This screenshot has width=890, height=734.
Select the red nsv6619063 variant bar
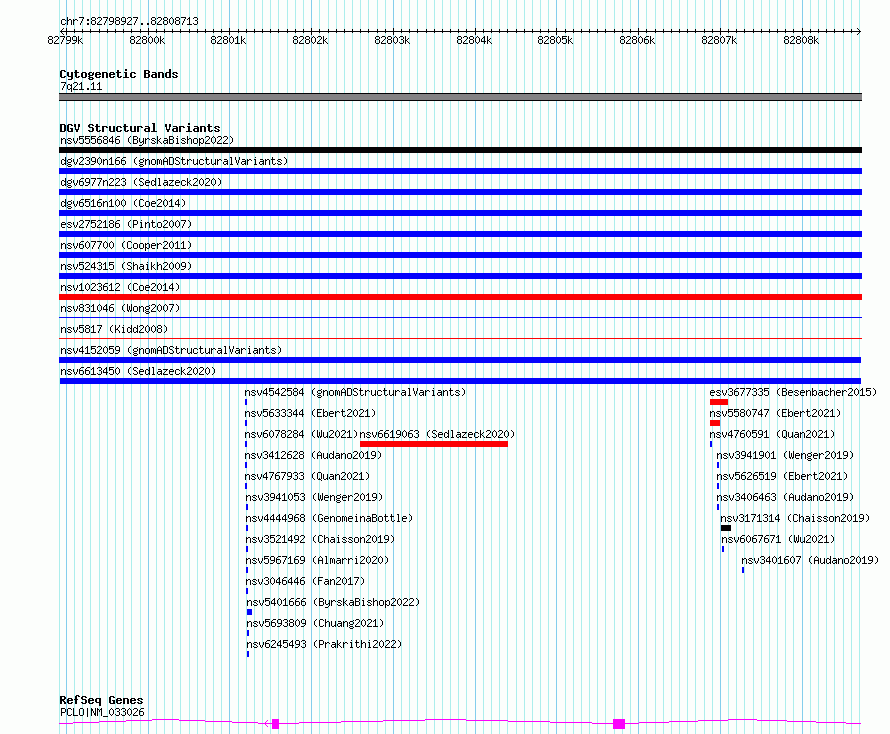coord(434,444)
